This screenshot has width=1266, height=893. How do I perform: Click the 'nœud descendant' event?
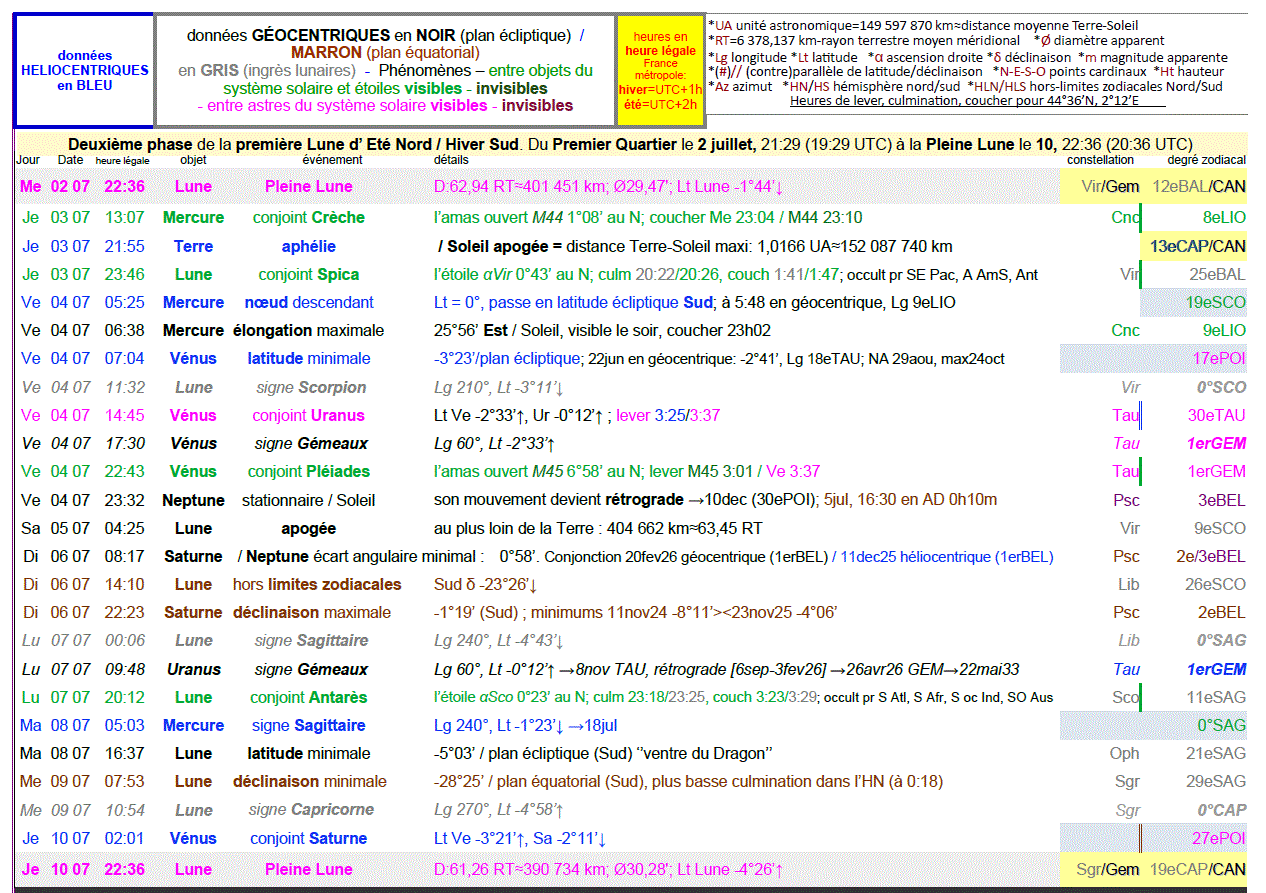pyautogui.click(x=309, y=302)
